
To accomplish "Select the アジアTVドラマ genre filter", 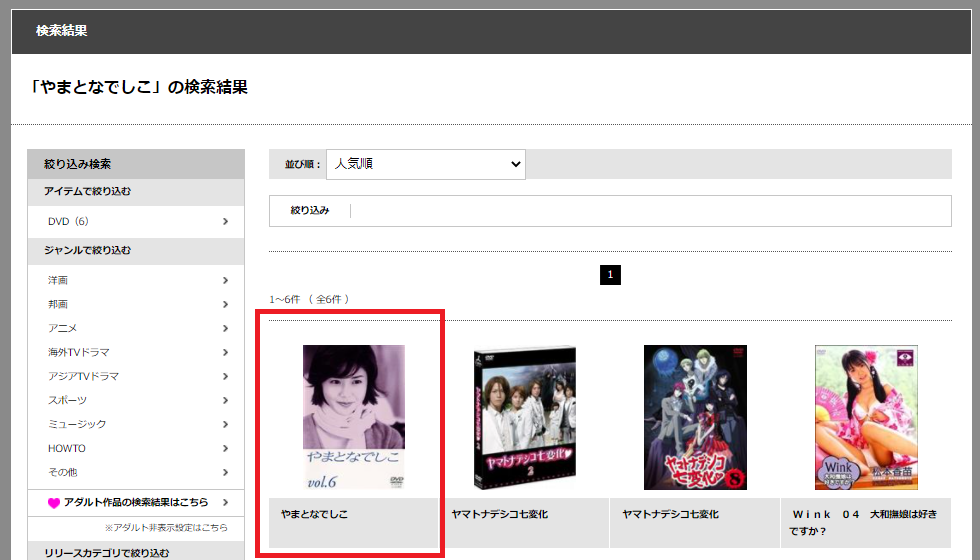I will click(136, 376).
